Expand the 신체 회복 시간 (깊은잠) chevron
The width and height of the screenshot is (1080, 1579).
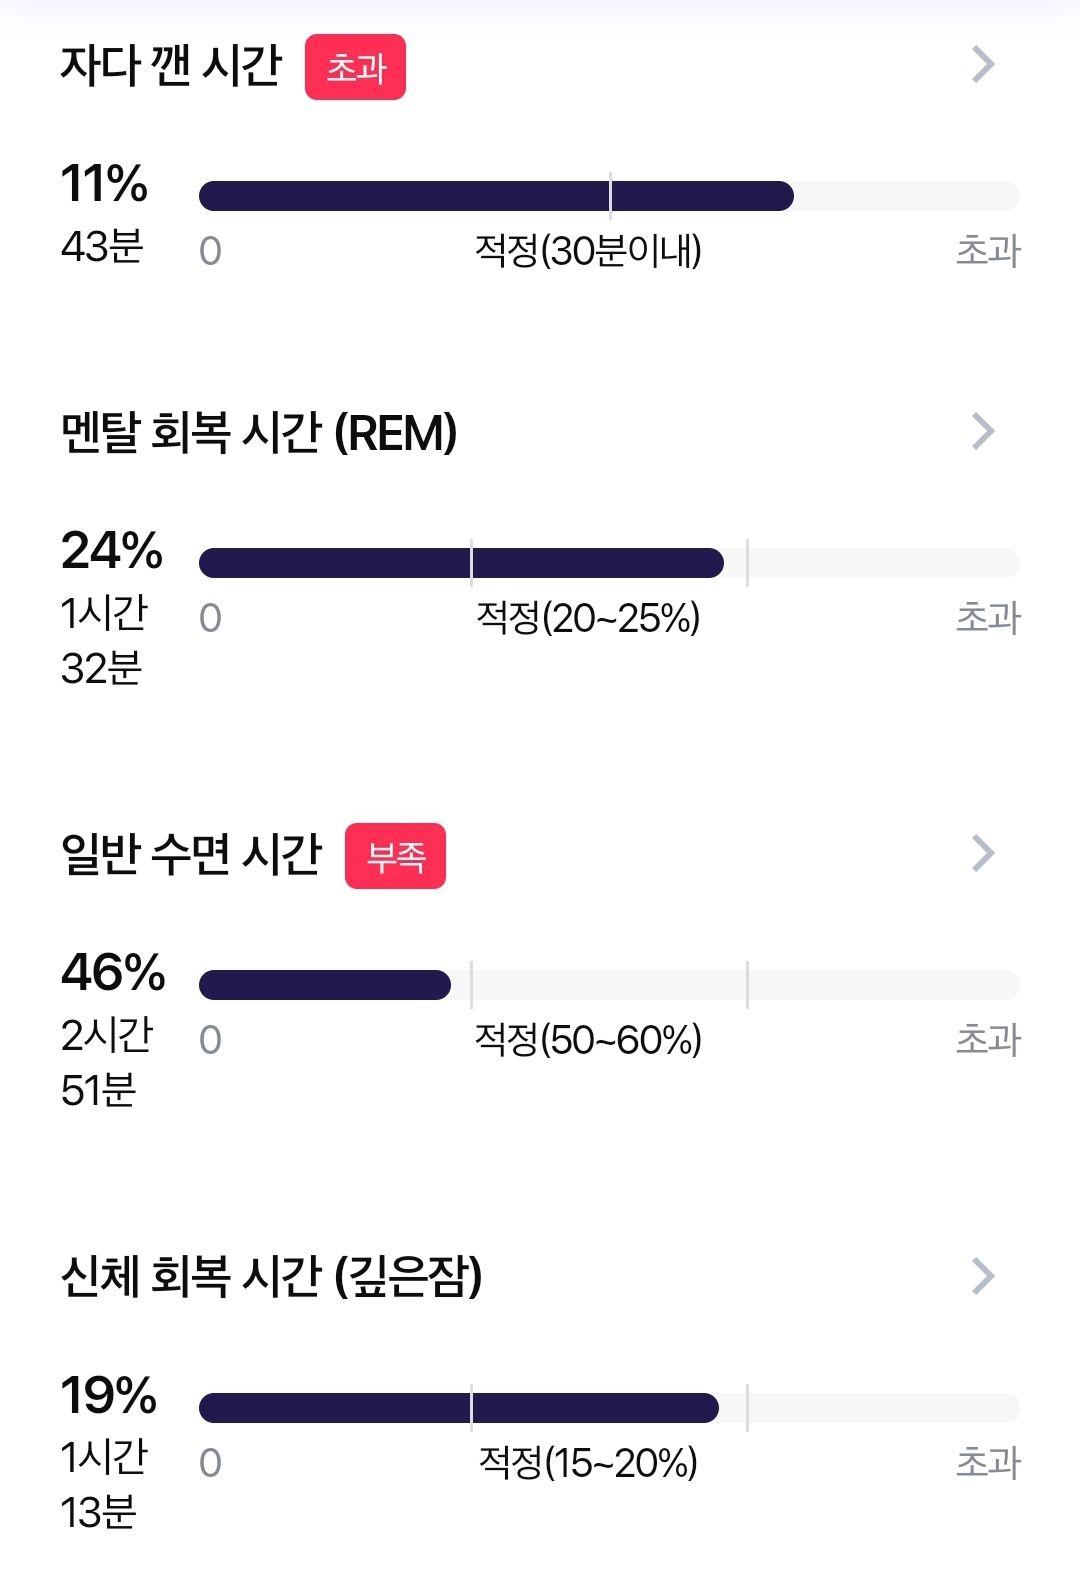[983, 1275]
